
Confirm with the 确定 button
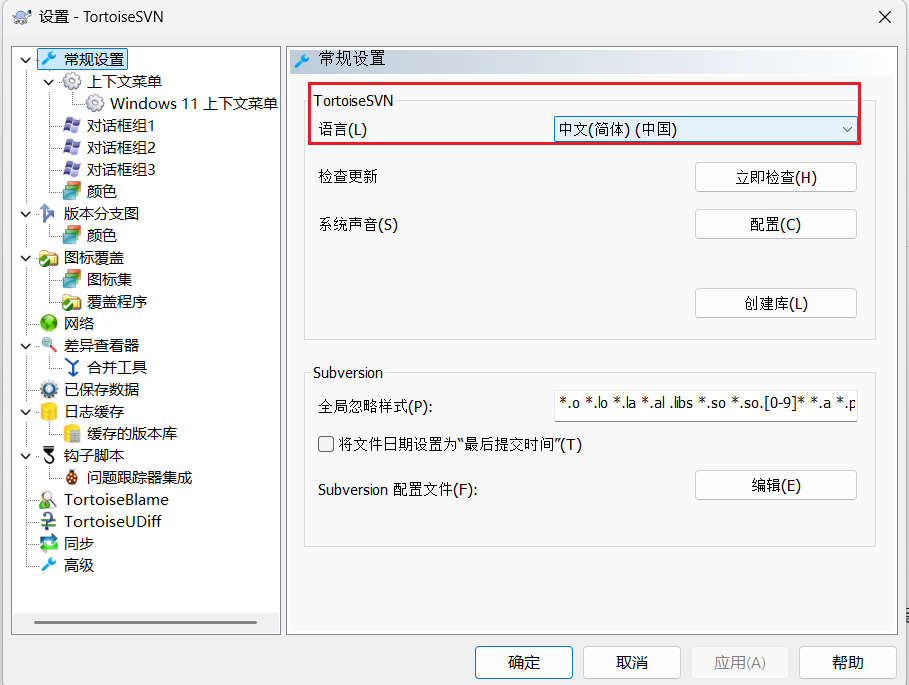523,662
